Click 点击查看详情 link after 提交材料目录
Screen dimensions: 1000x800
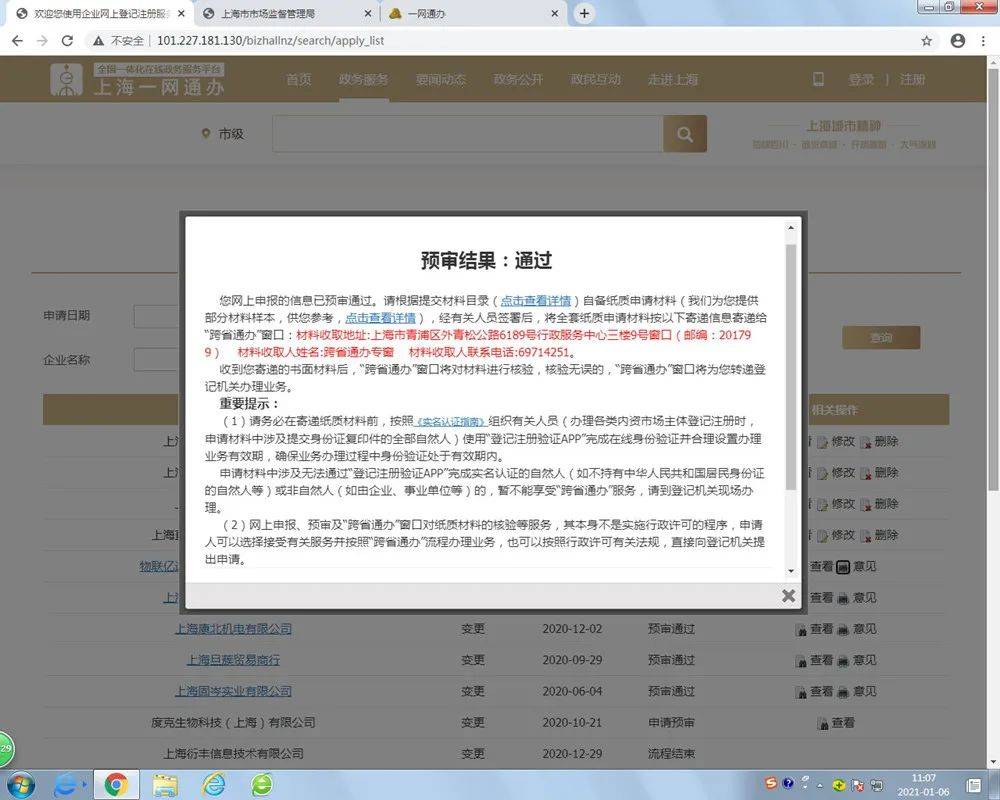point(535,300)
